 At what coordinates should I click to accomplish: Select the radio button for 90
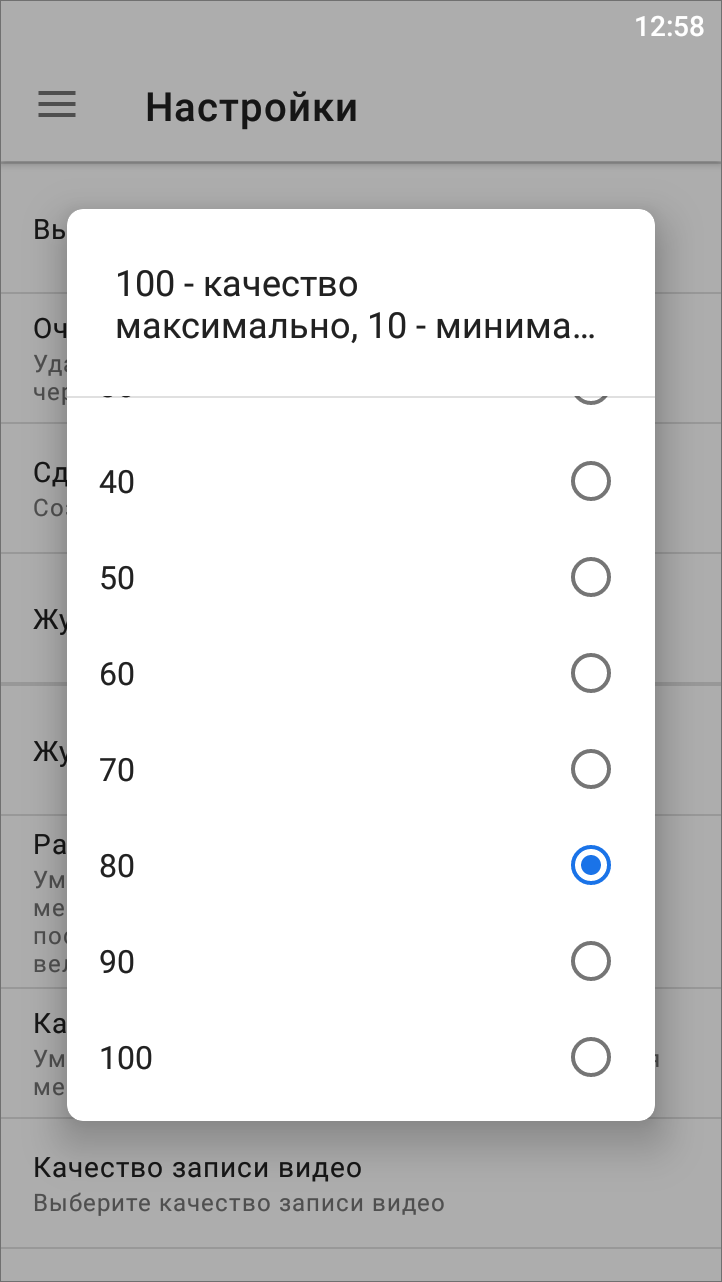[x=590, y=962]
